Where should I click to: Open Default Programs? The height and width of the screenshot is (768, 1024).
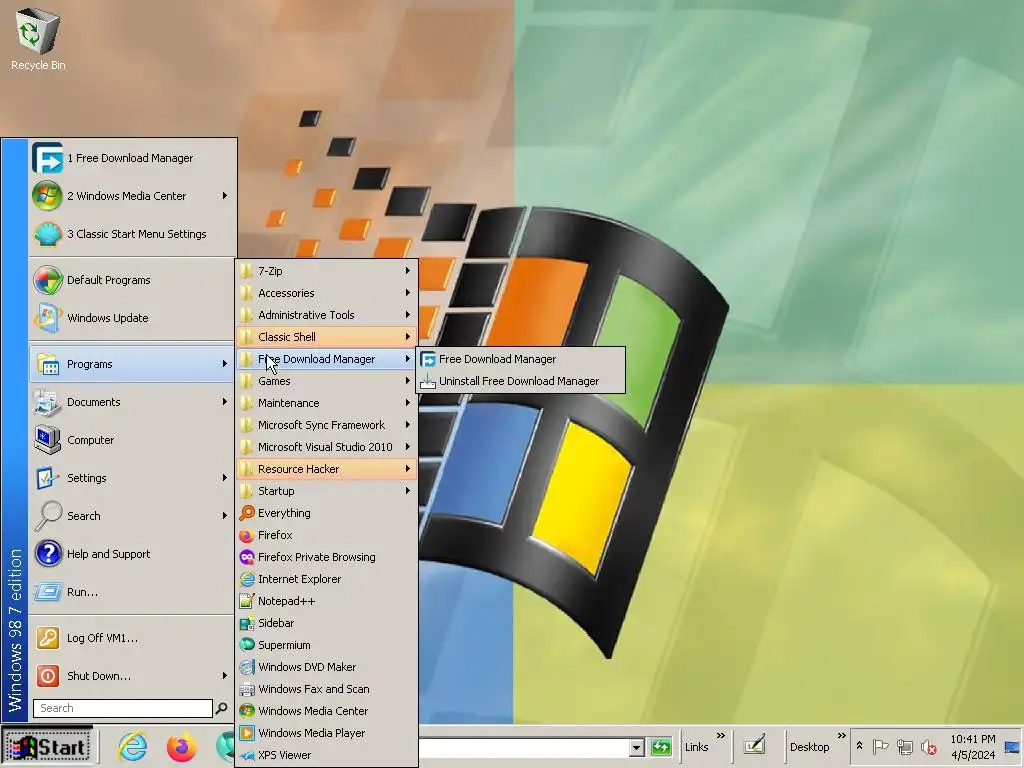pyautogui.click(x=133, y=280)
